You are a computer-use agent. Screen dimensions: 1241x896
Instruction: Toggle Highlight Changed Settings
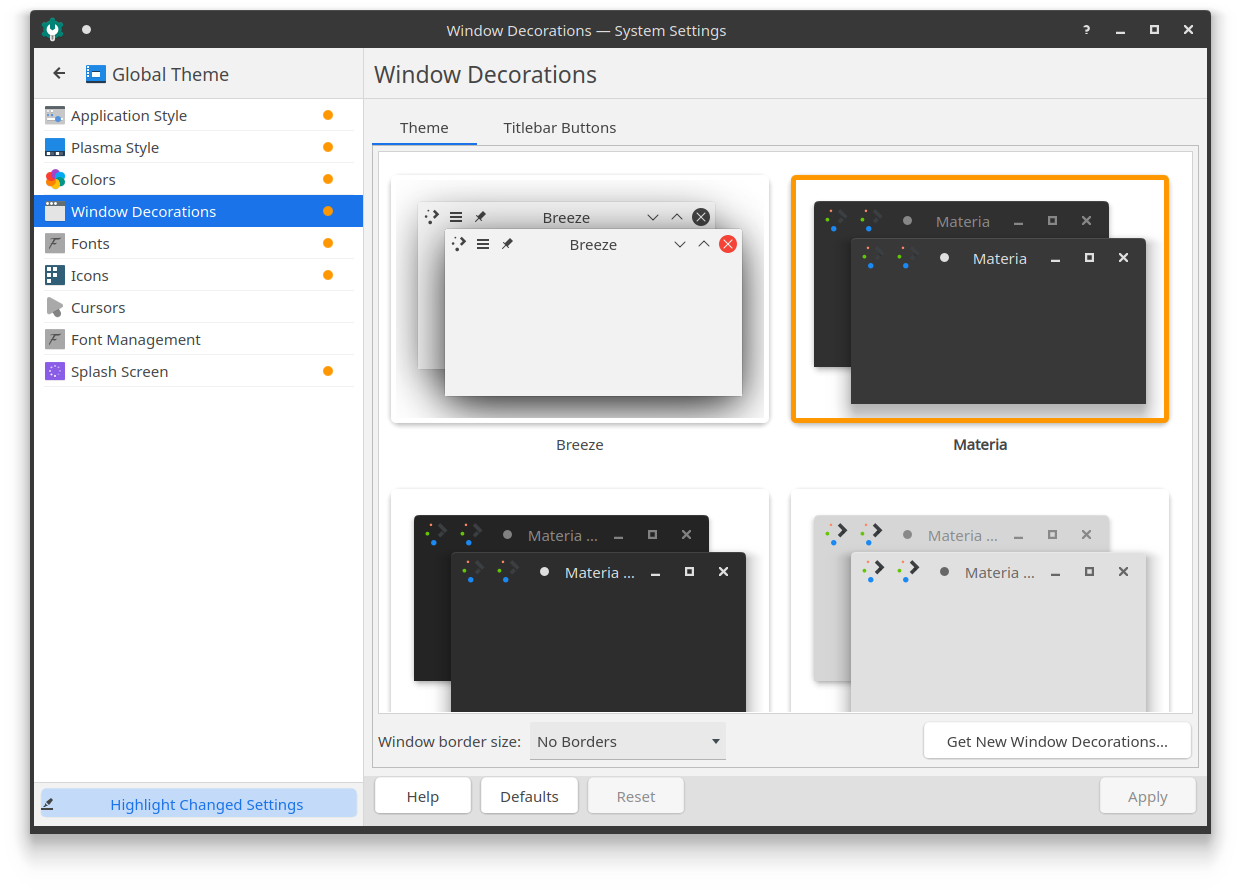(x=198, y=802)
